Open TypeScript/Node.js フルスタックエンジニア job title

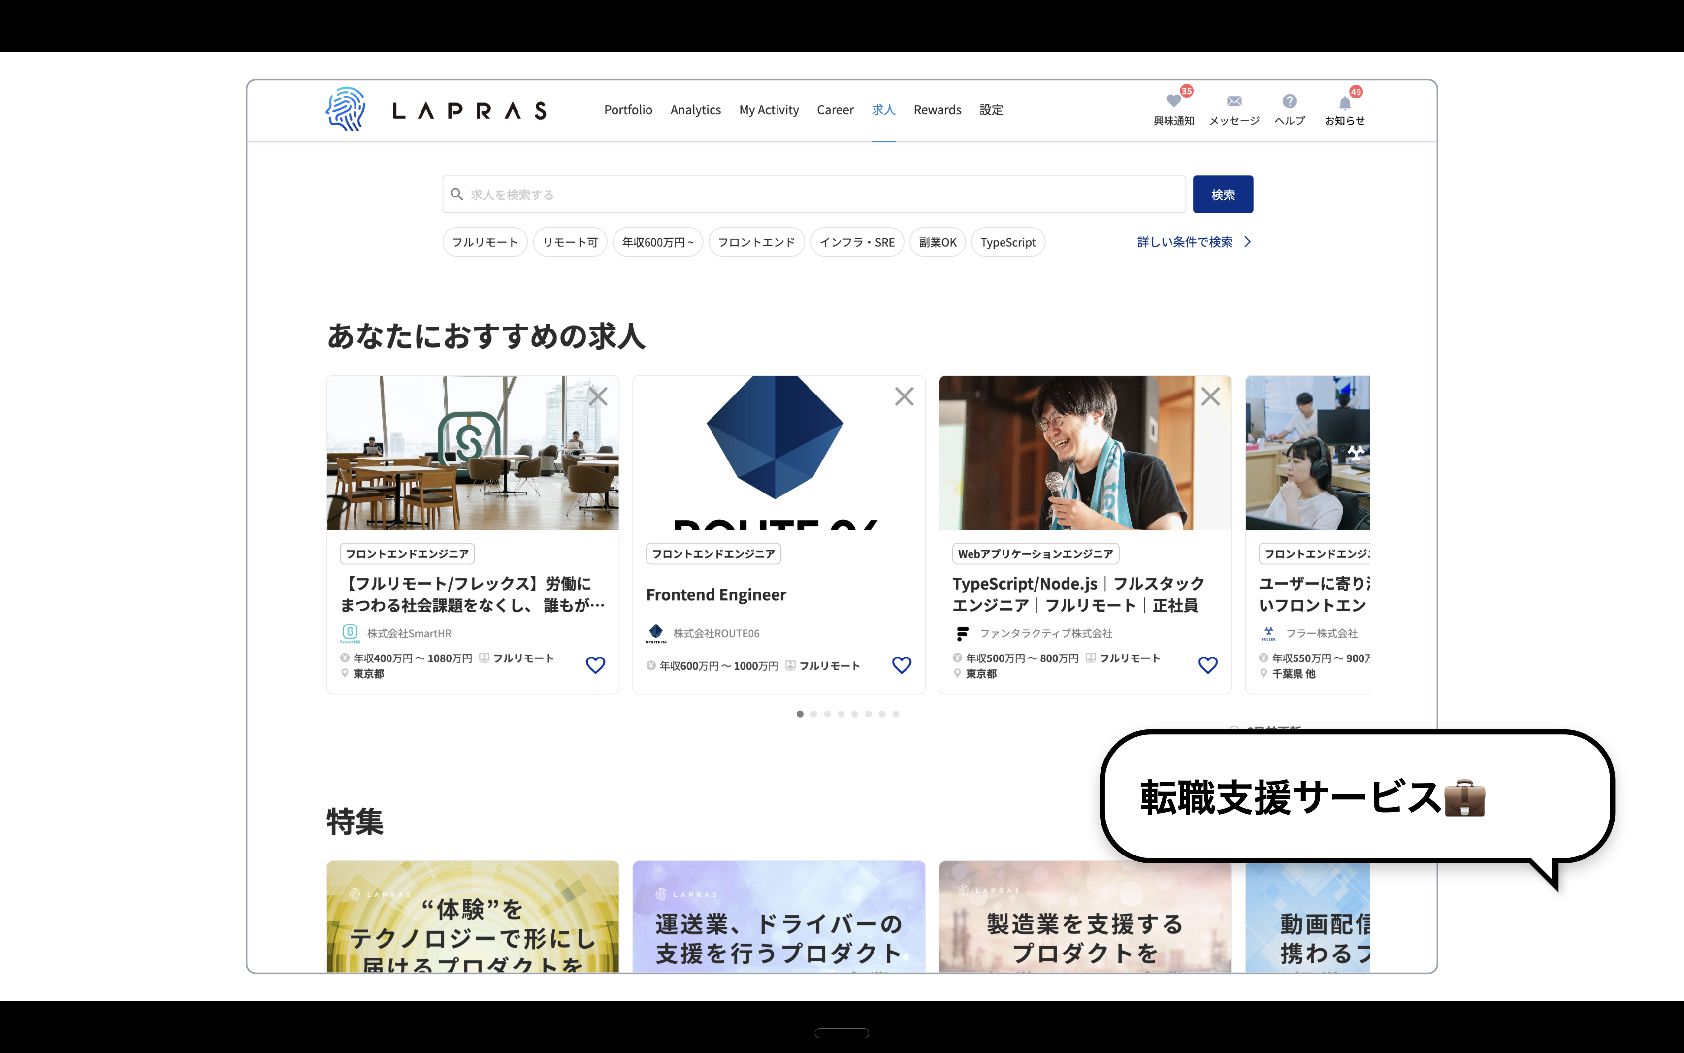pyautogui.click(x=1078, y=594)
